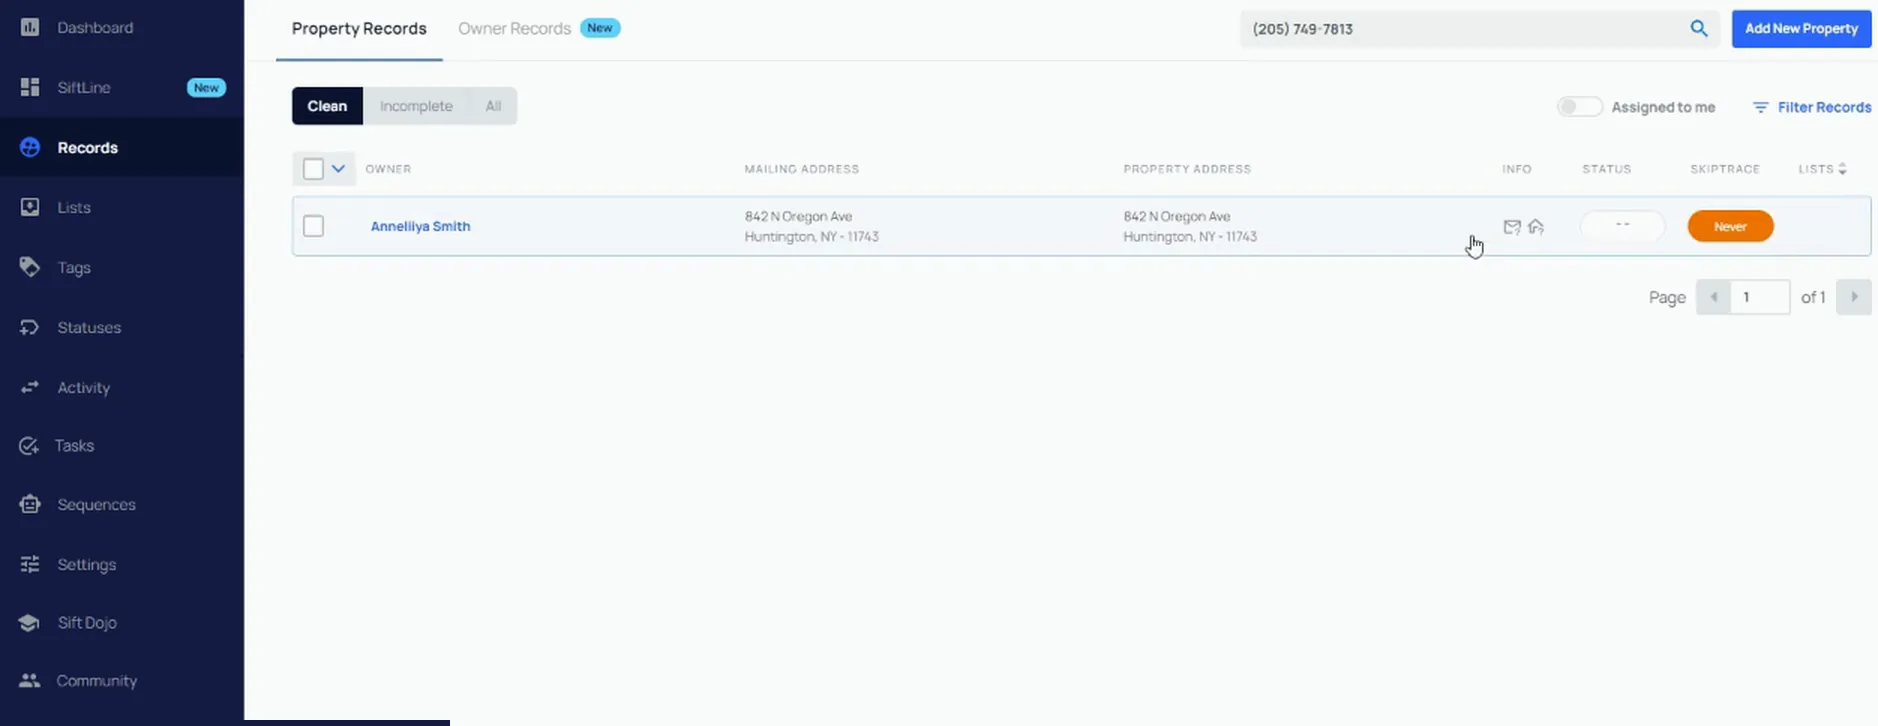The height and width of the screenshot is (726, 1878).
Task: Click the search magnifier icon
Action: 1699,28
